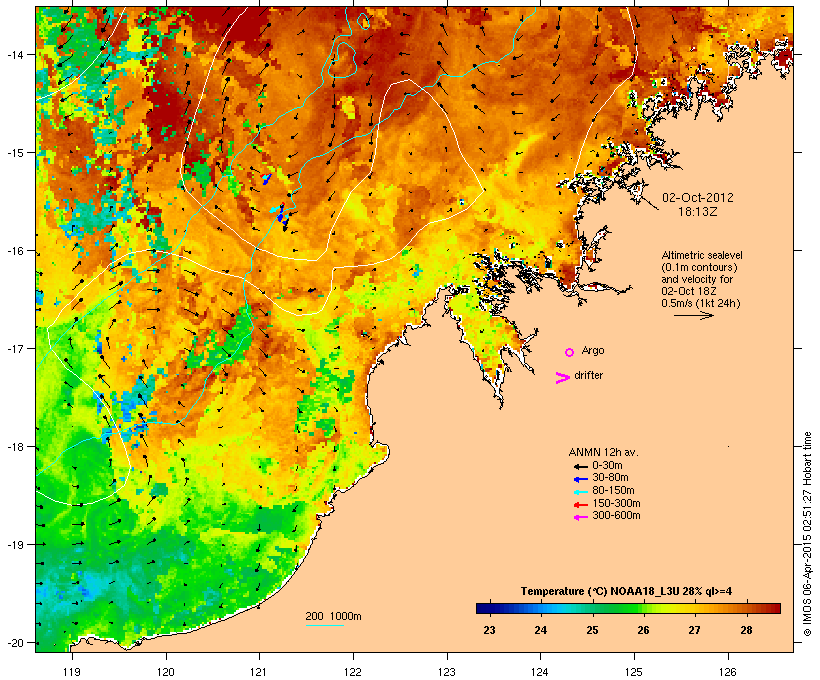Viewport: 820px width, 680px height.
Task: Click the black 0-30m legend arrow
Action: pos(580,467)
